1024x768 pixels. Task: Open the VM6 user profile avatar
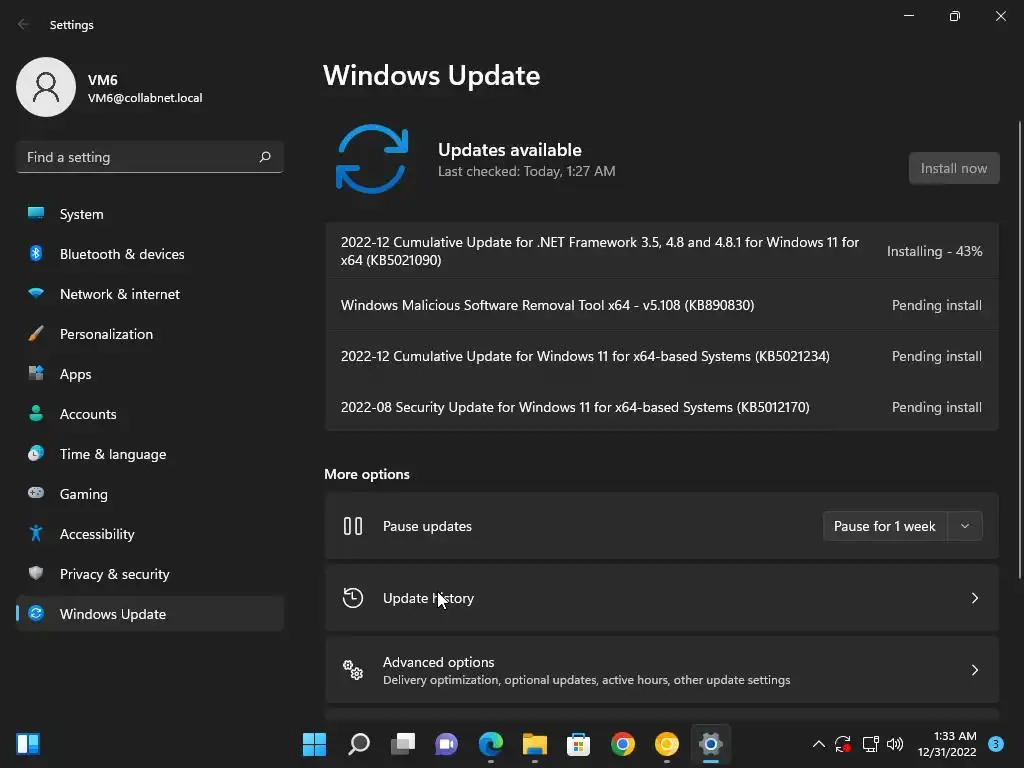coord(46,87)
